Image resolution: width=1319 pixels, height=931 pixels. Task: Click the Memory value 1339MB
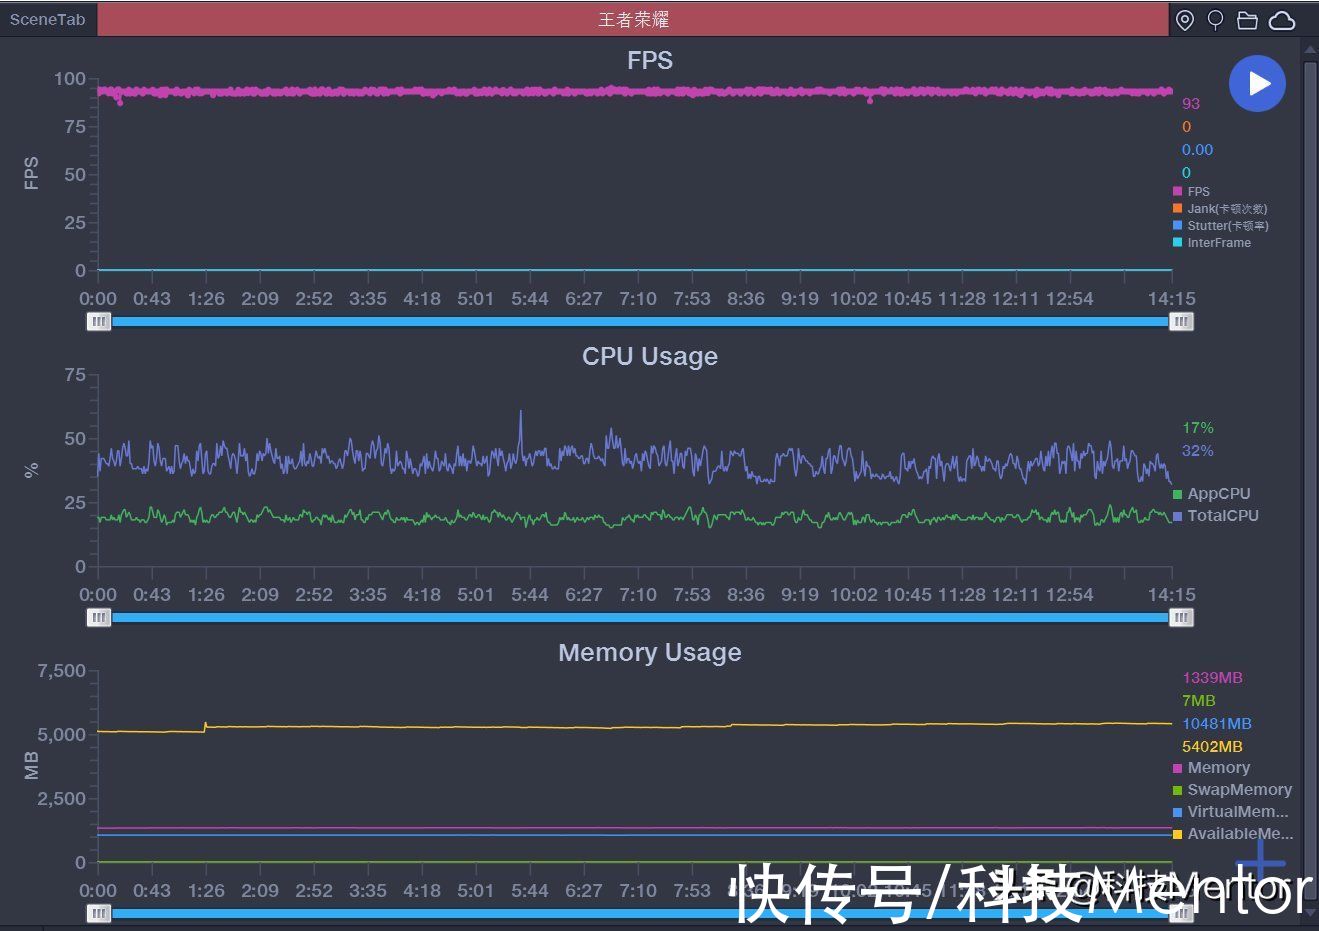click(1212, 677)
